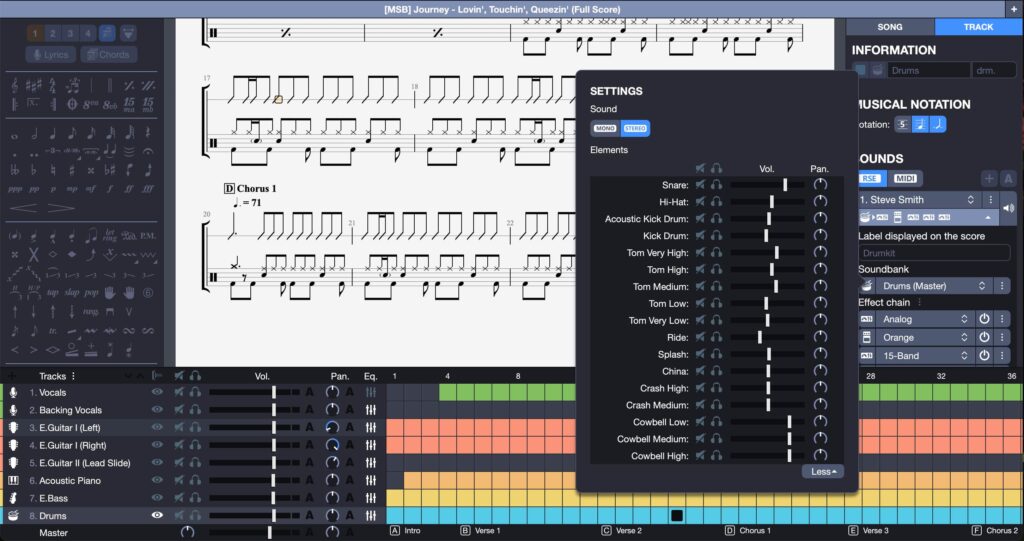This screenshot has height=541, width=1024.
Task: Click the Less button to collapse settings
Action: (821, 471)
